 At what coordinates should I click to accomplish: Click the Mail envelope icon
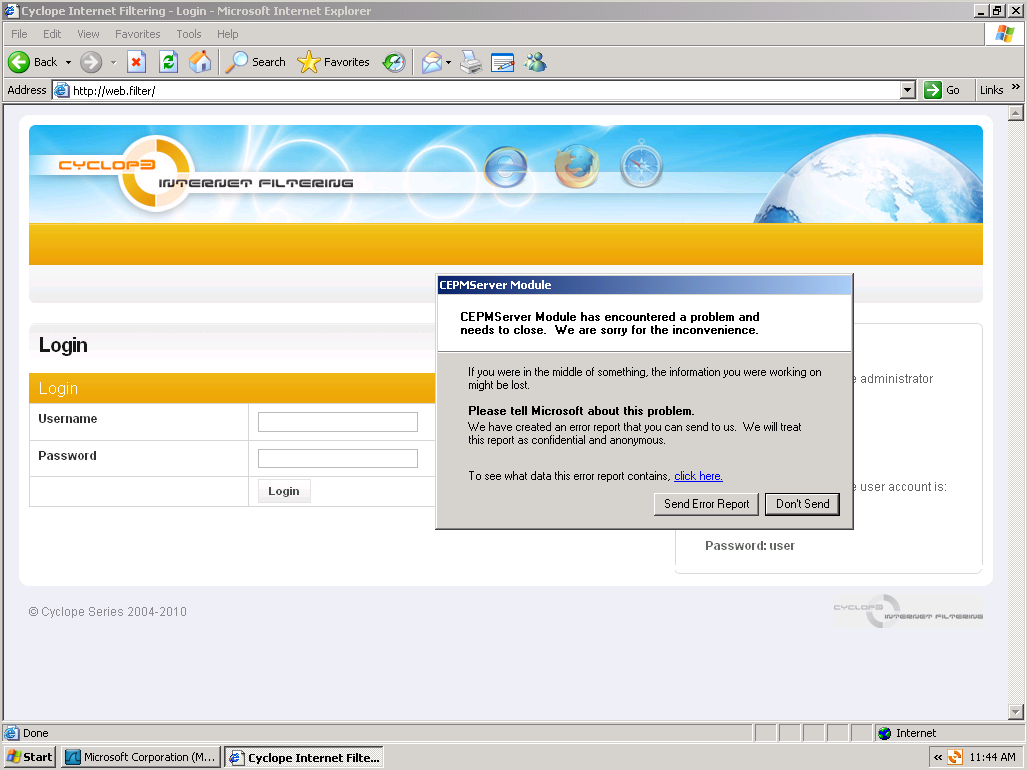432,62
